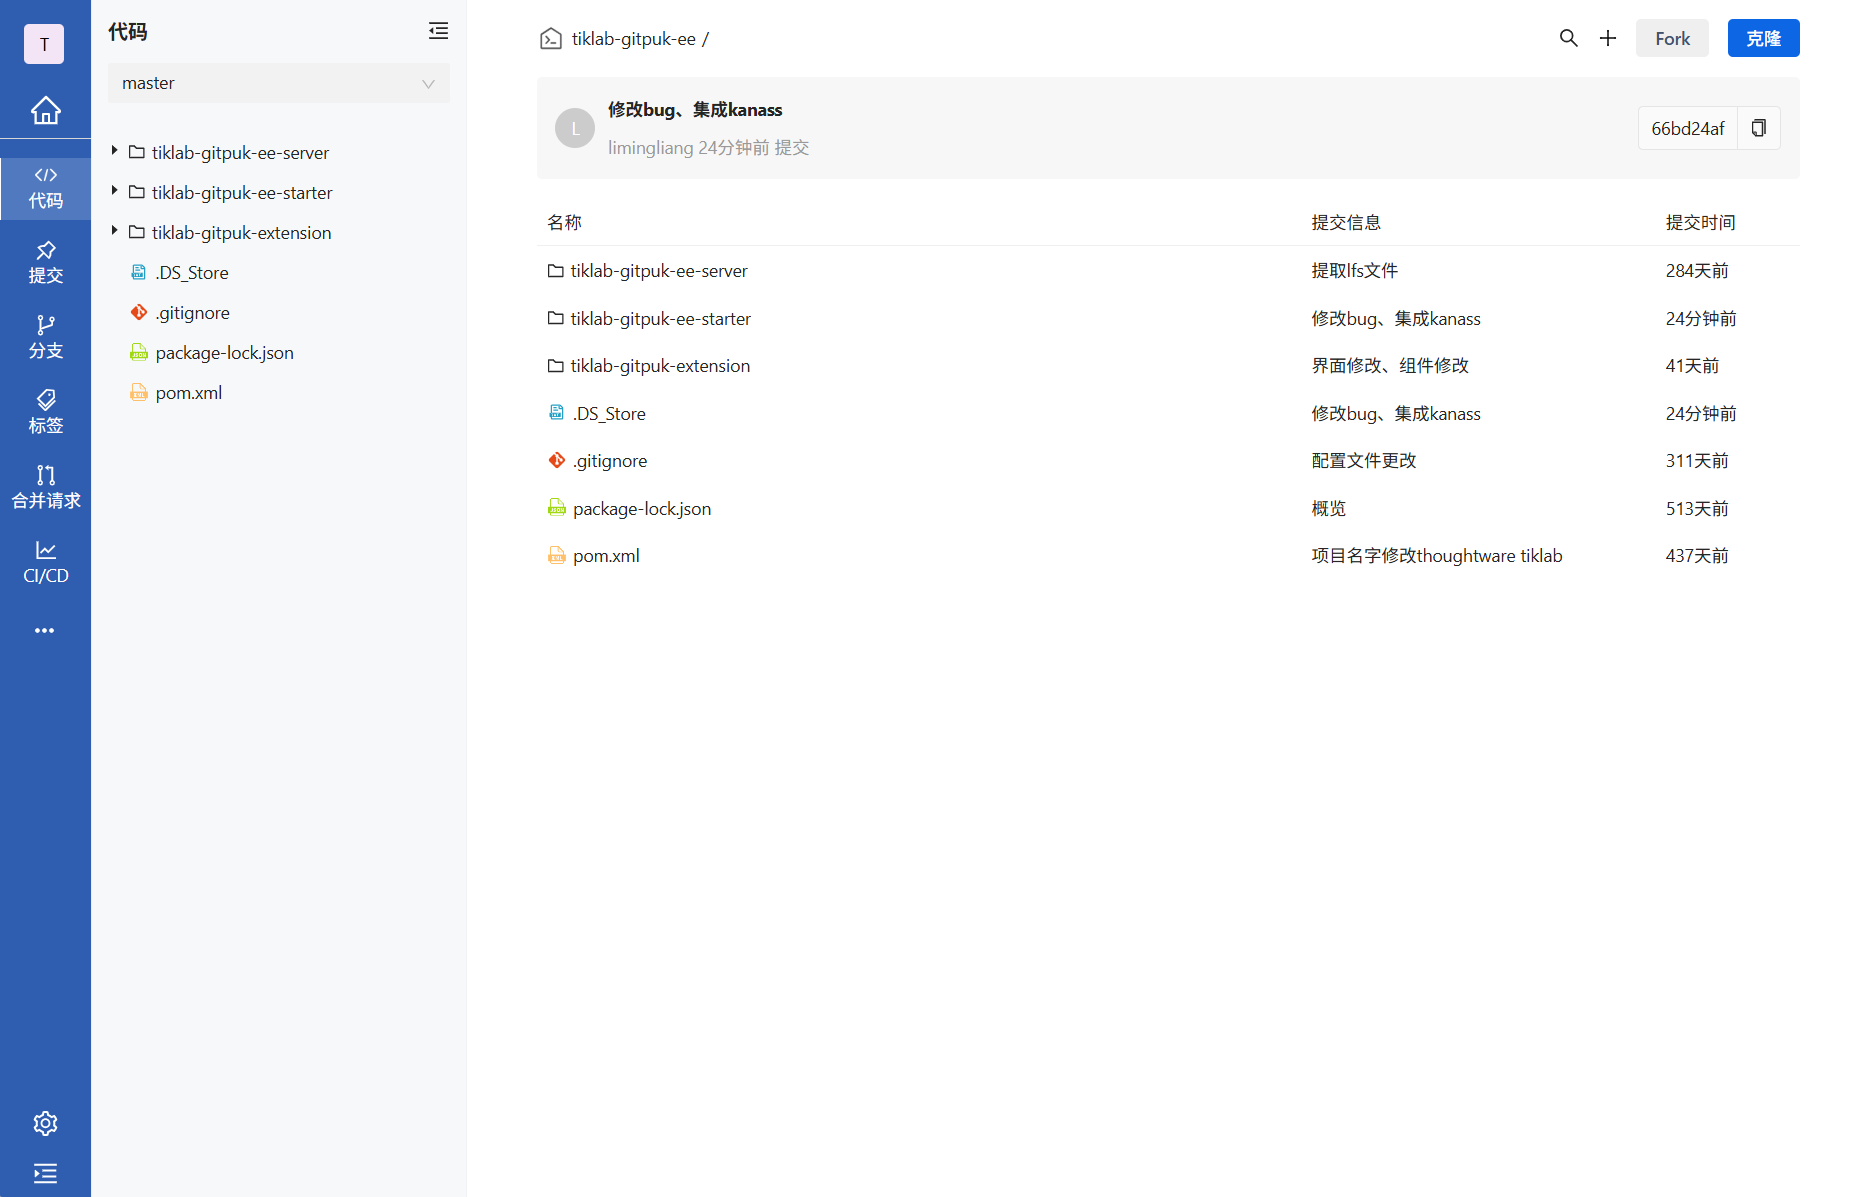Open the search magnifier icon
The width and height of the screenshot is (1865, 1197).
click(1568, 38)
